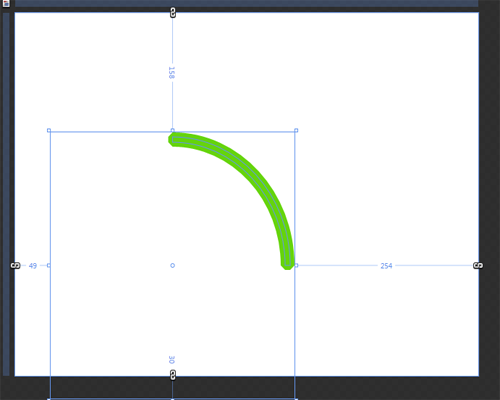Toggle the top margin anchor chain icon
The width and height of the screenshot is (500, 400).
(173, 13)
